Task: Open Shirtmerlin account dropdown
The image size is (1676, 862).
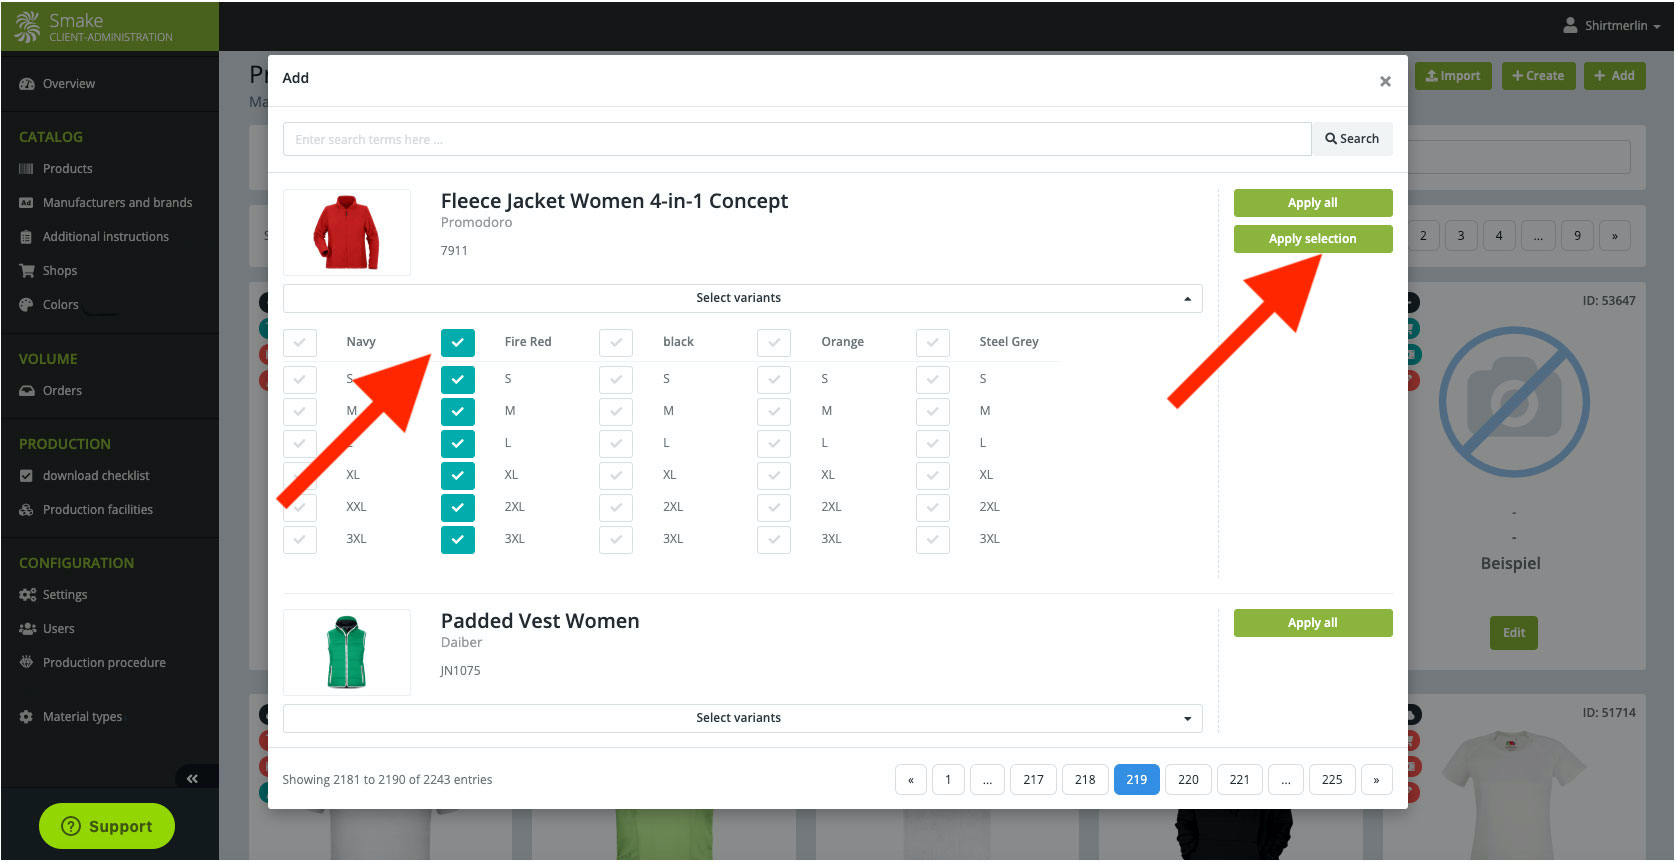Action: (1612, 25)
